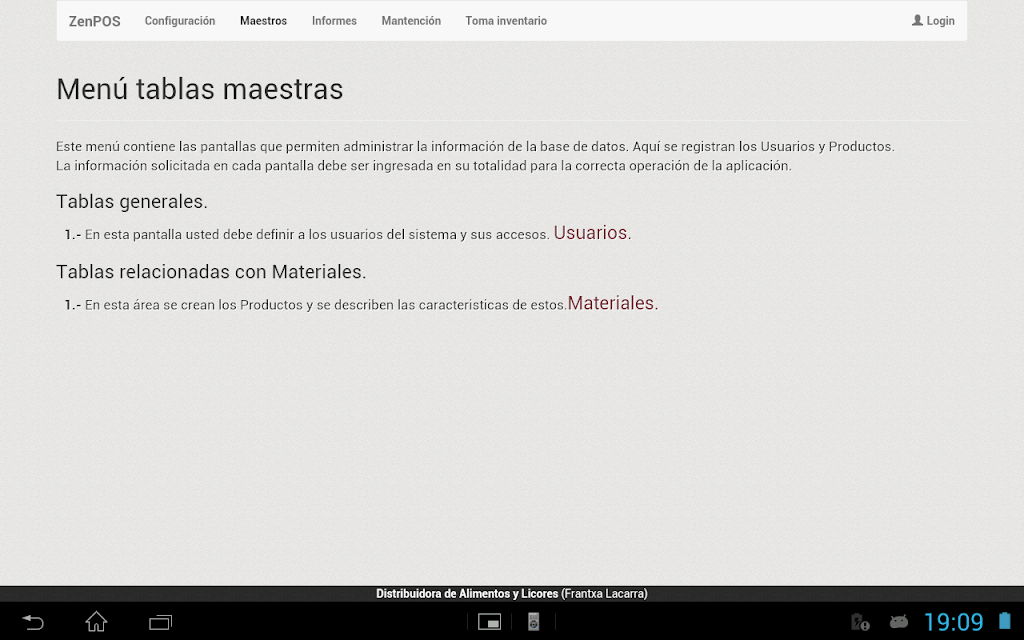Open the ZenPOS brand home link
The height and width of the screenshot is (640, 1024).
coord(95,21)
